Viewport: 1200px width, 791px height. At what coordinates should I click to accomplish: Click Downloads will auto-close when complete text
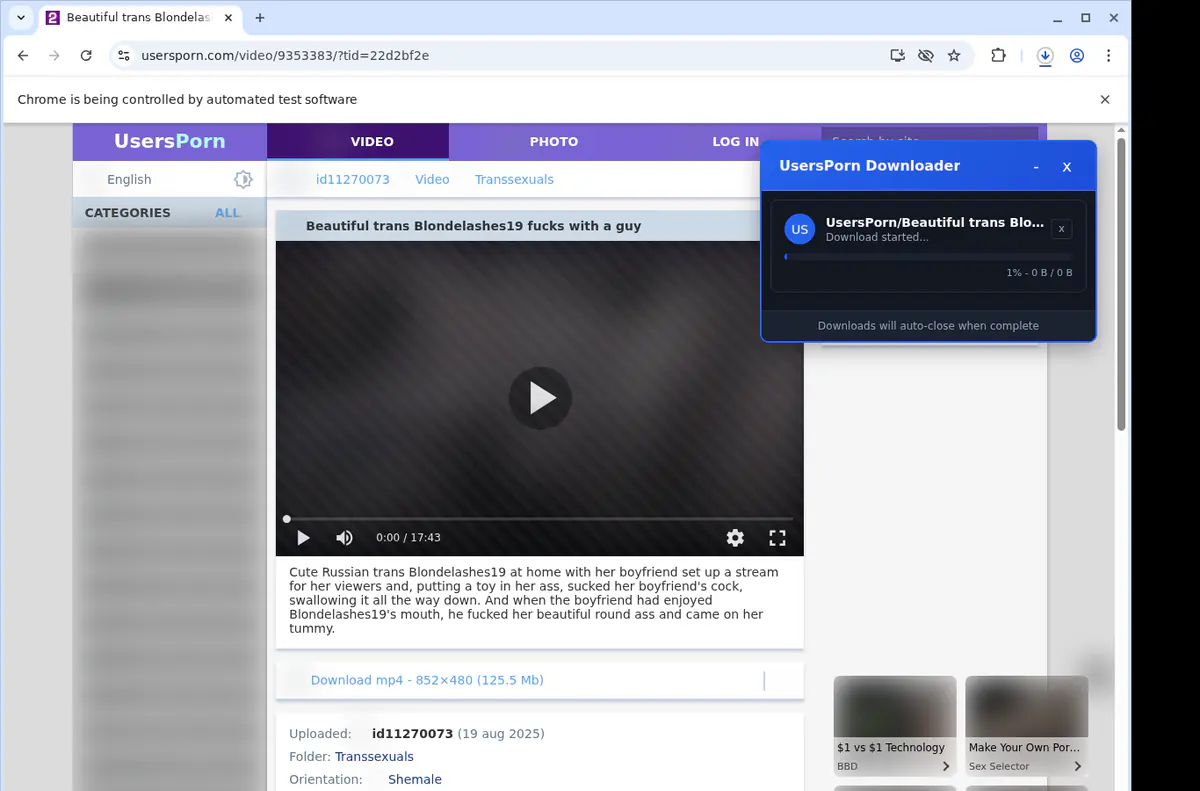pyautogui.click(x=928, y=326)
